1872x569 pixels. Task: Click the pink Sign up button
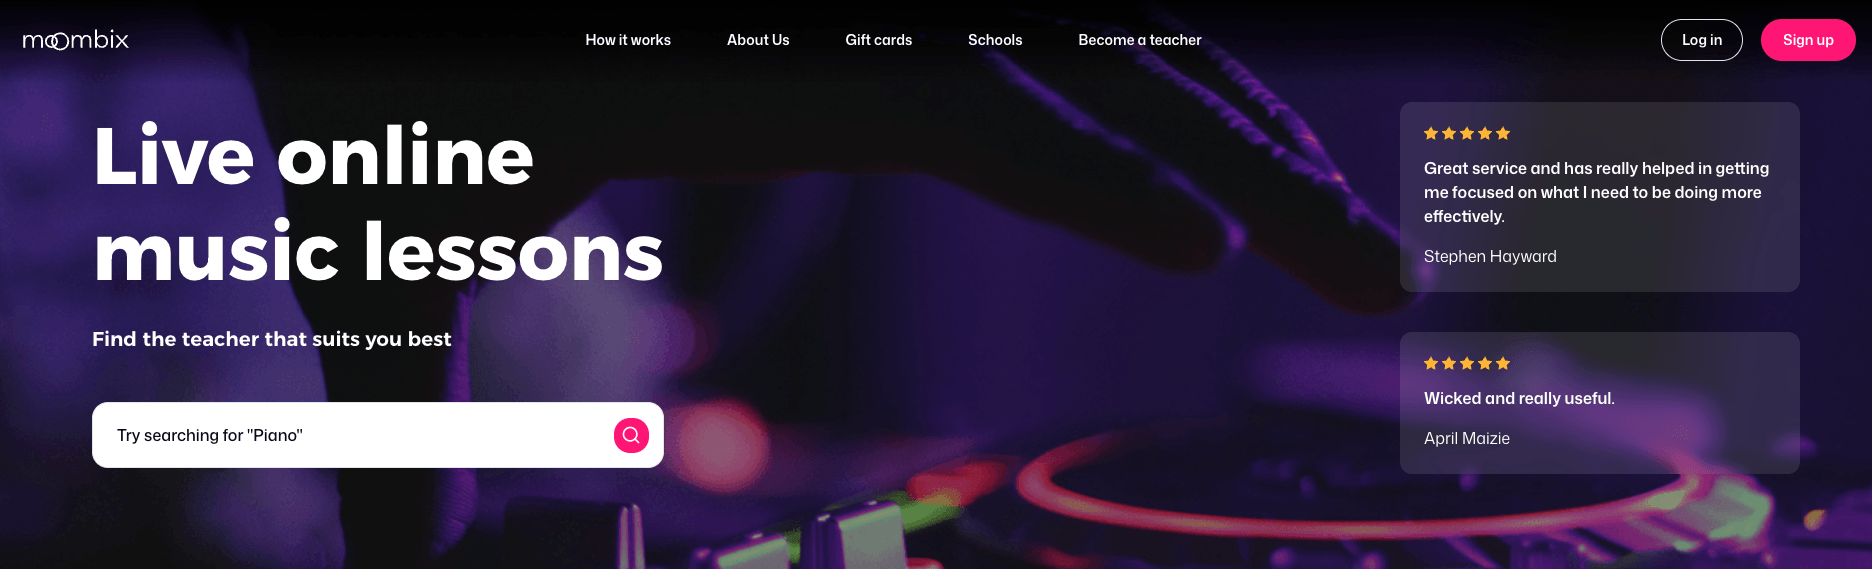pos(1808,40)
